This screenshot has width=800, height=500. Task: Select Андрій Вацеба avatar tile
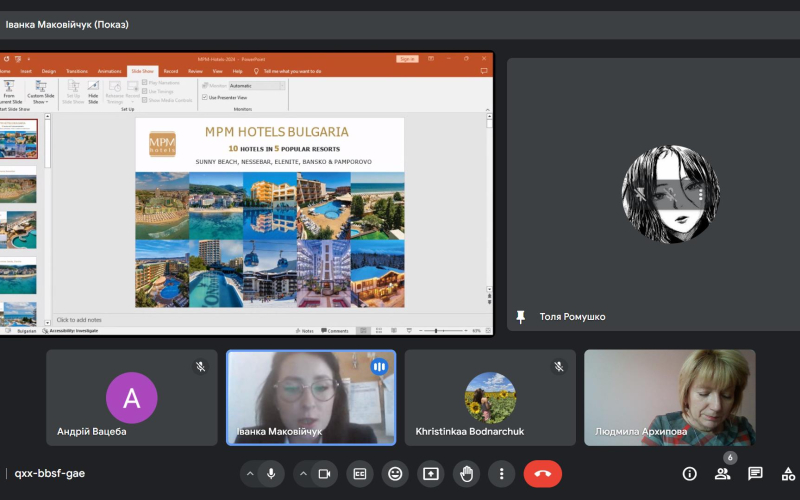click(132, 397)
